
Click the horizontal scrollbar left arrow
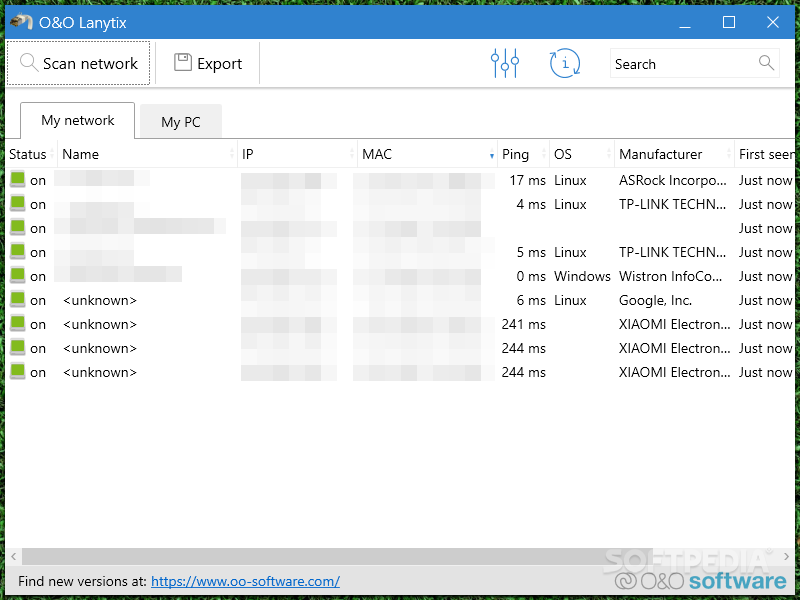point(13,557)
